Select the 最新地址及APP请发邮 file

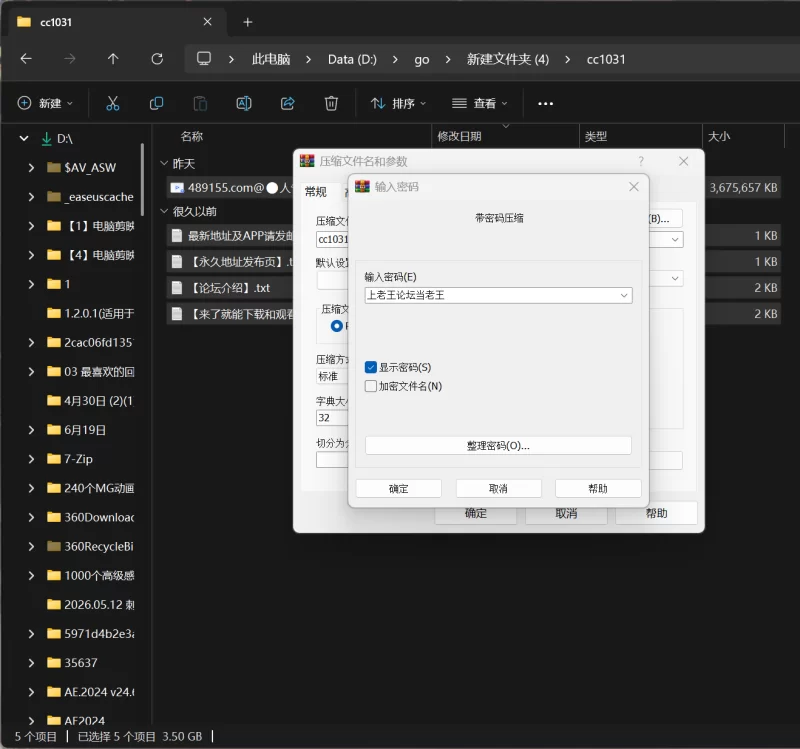[232, 236]
